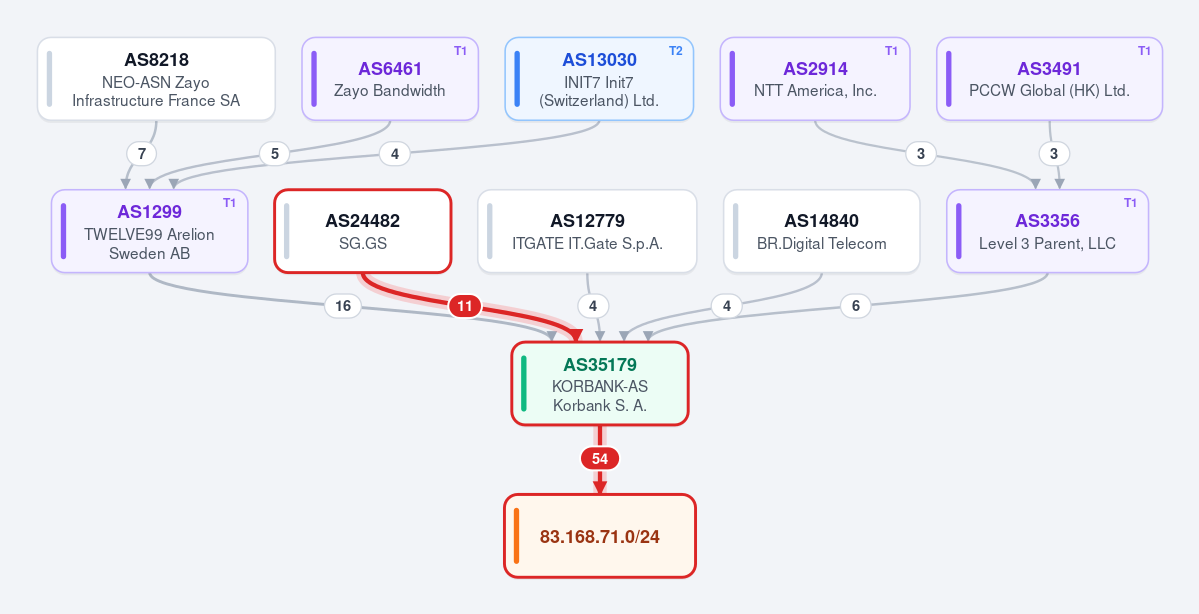Click the 83.168.71.0/24 prefix box
This screenshot has height=614, width=1199.
(600, 536)
